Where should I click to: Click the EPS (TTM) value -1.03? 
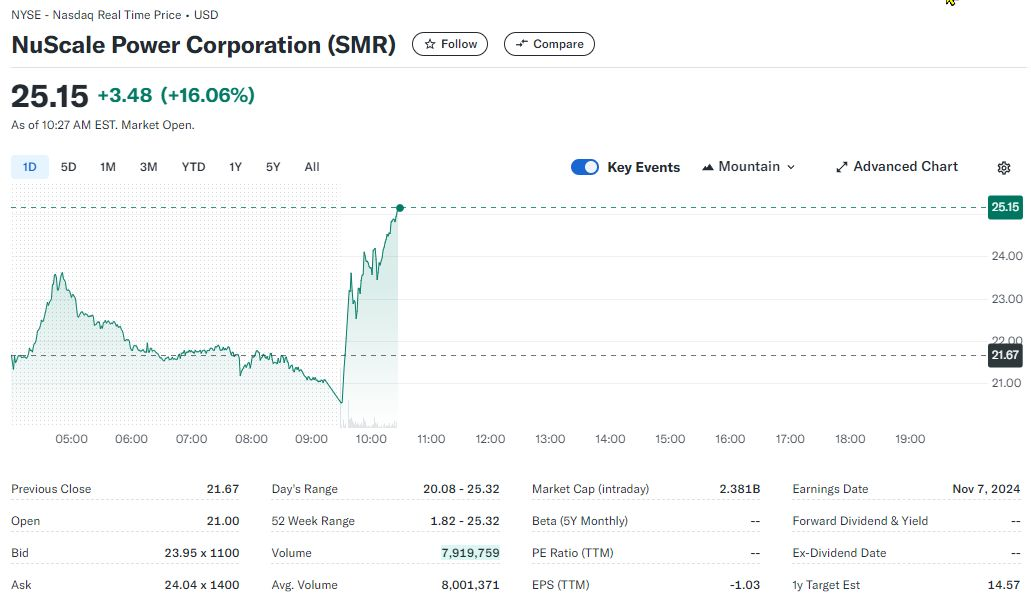744,585
